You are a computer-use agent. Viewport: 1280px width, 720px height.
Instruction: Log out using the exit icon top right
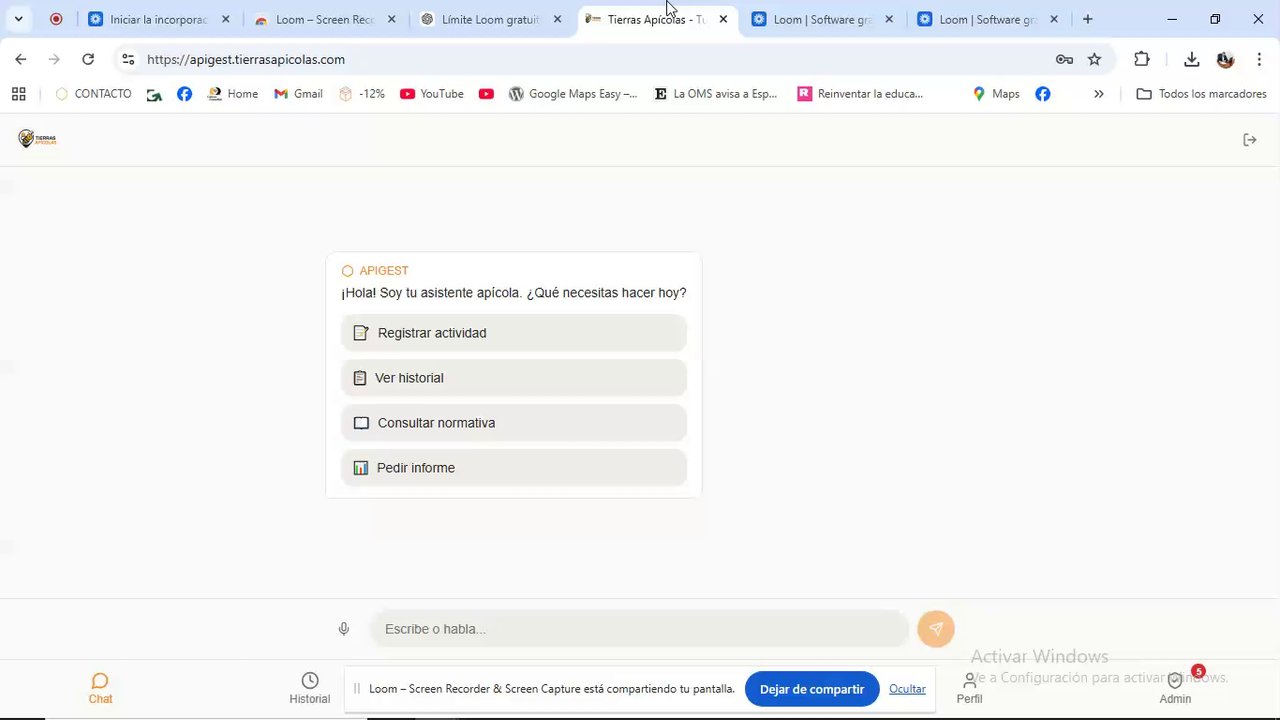(1250, 140)
